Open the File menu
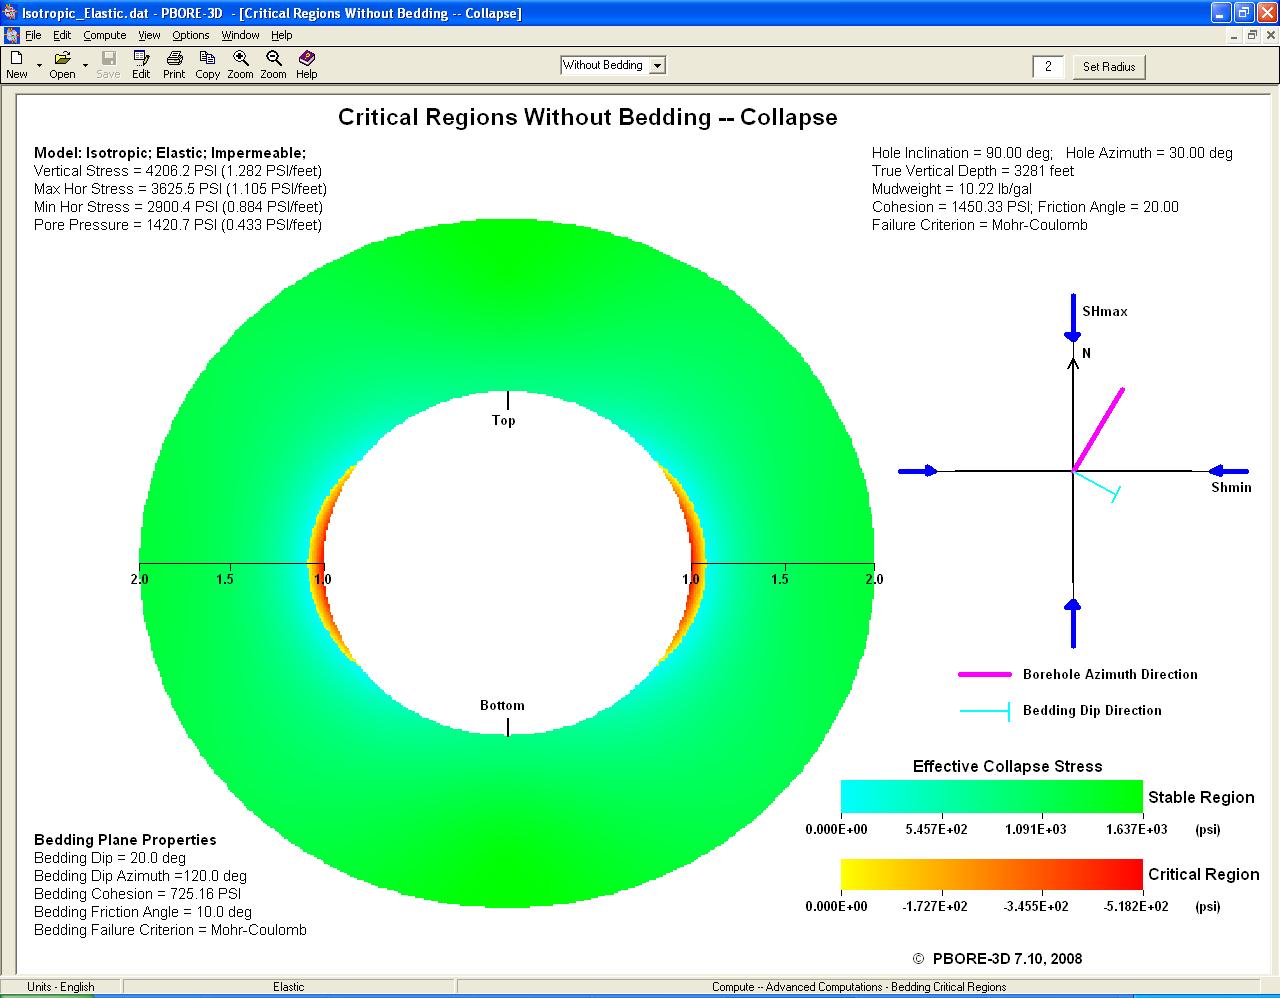 (33, 35)
